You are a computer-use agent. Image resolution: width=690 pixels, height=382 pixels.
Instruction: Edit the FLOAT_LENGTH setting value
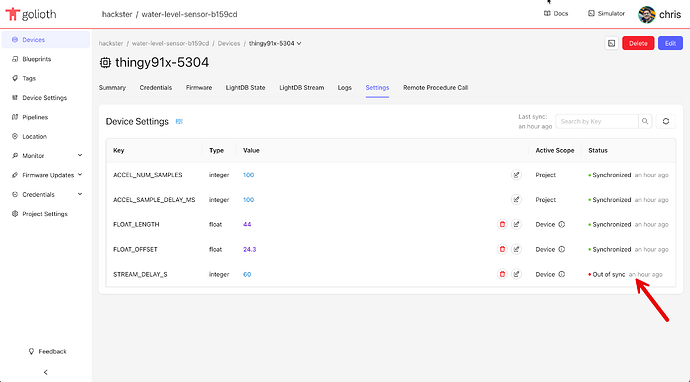click(516, 224)
